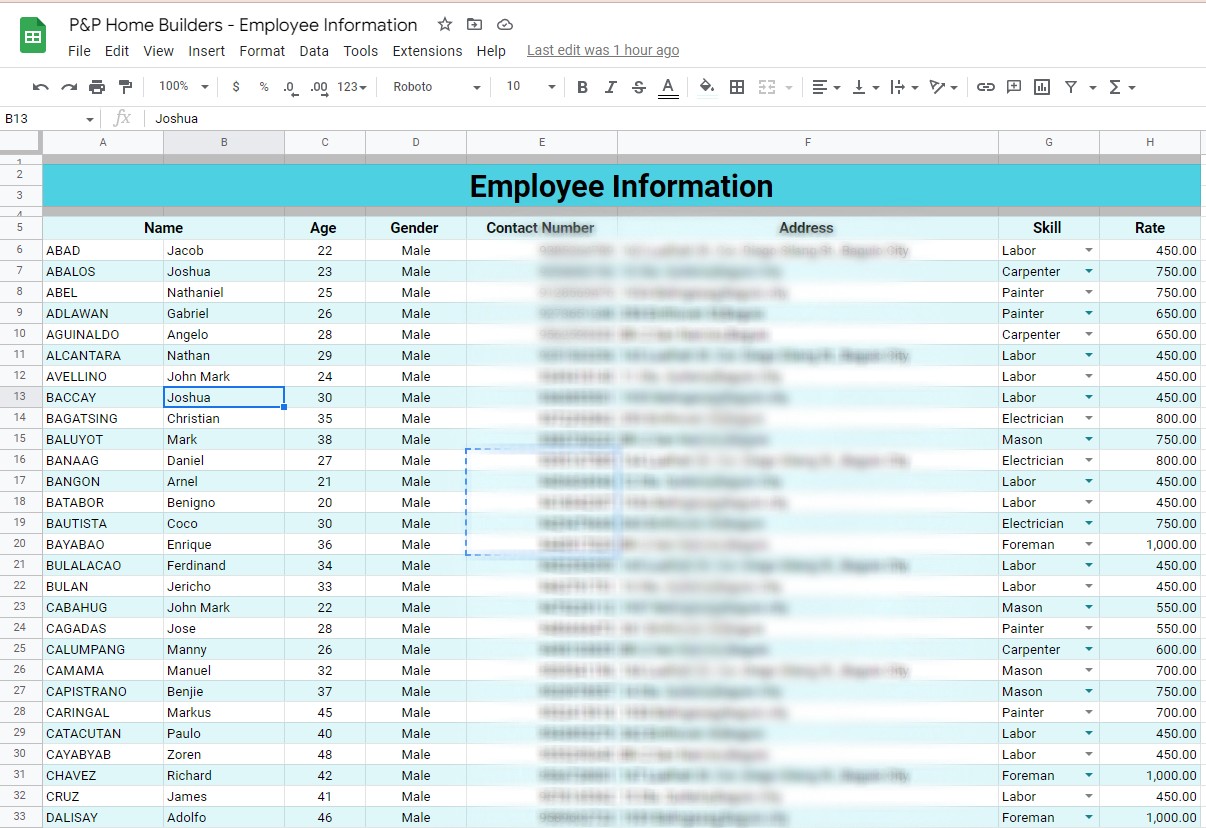
Task: Open the Edit menu
Action: [117, 51]
